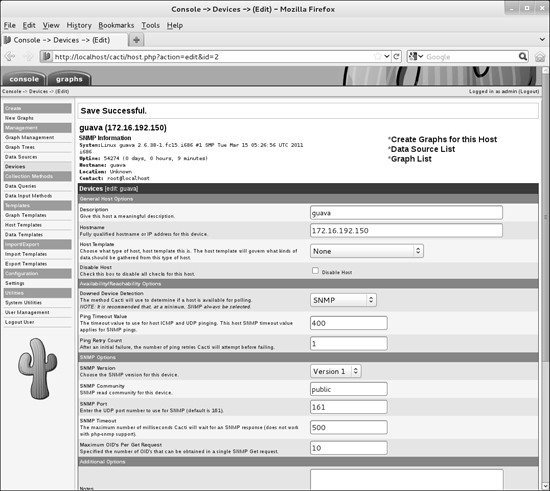Screen dimensions: 550x491
Task: Open System Utilities in sidebar
Action: [x=24, y=303]
